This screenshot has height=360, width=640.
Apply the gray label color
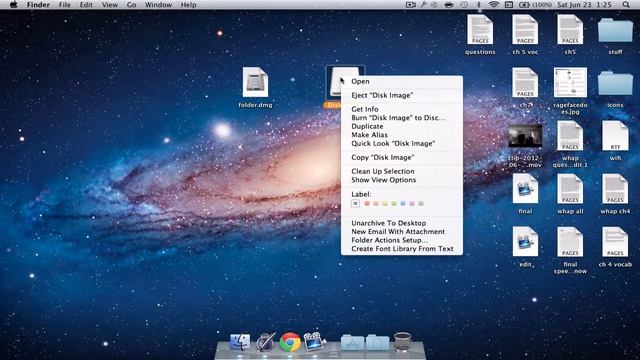(421, 203)
